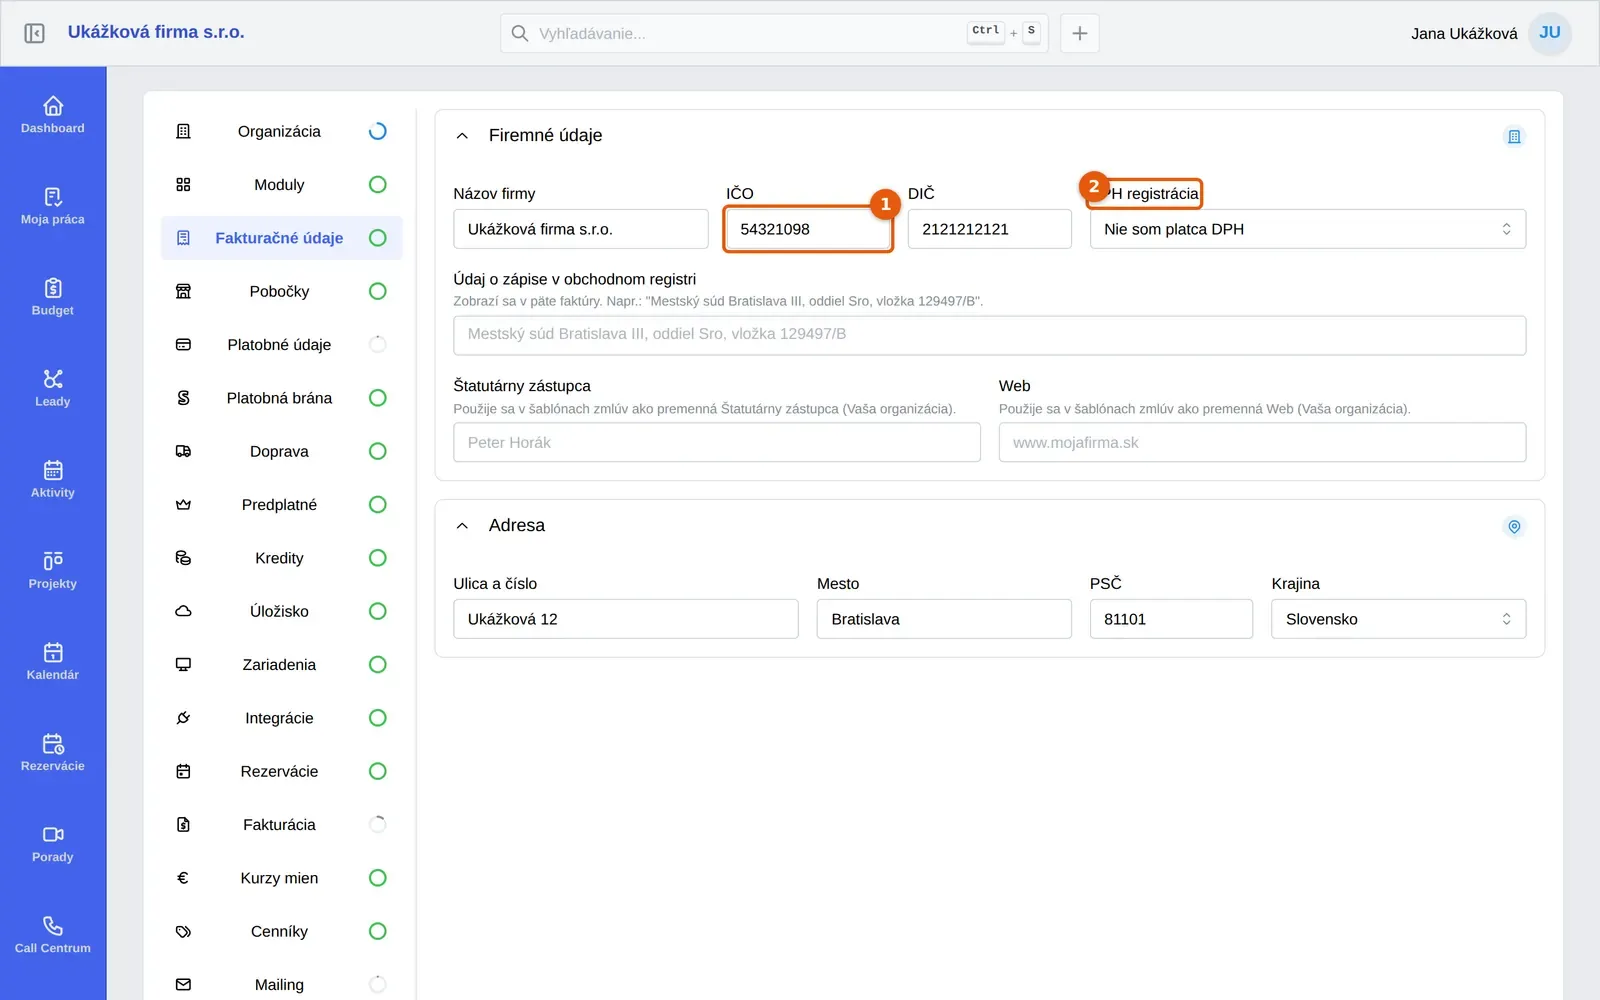The height and width of the screenshot is (1000, 1600).
Task: Select Fakturačné údaje settings item
Action: 281,238
